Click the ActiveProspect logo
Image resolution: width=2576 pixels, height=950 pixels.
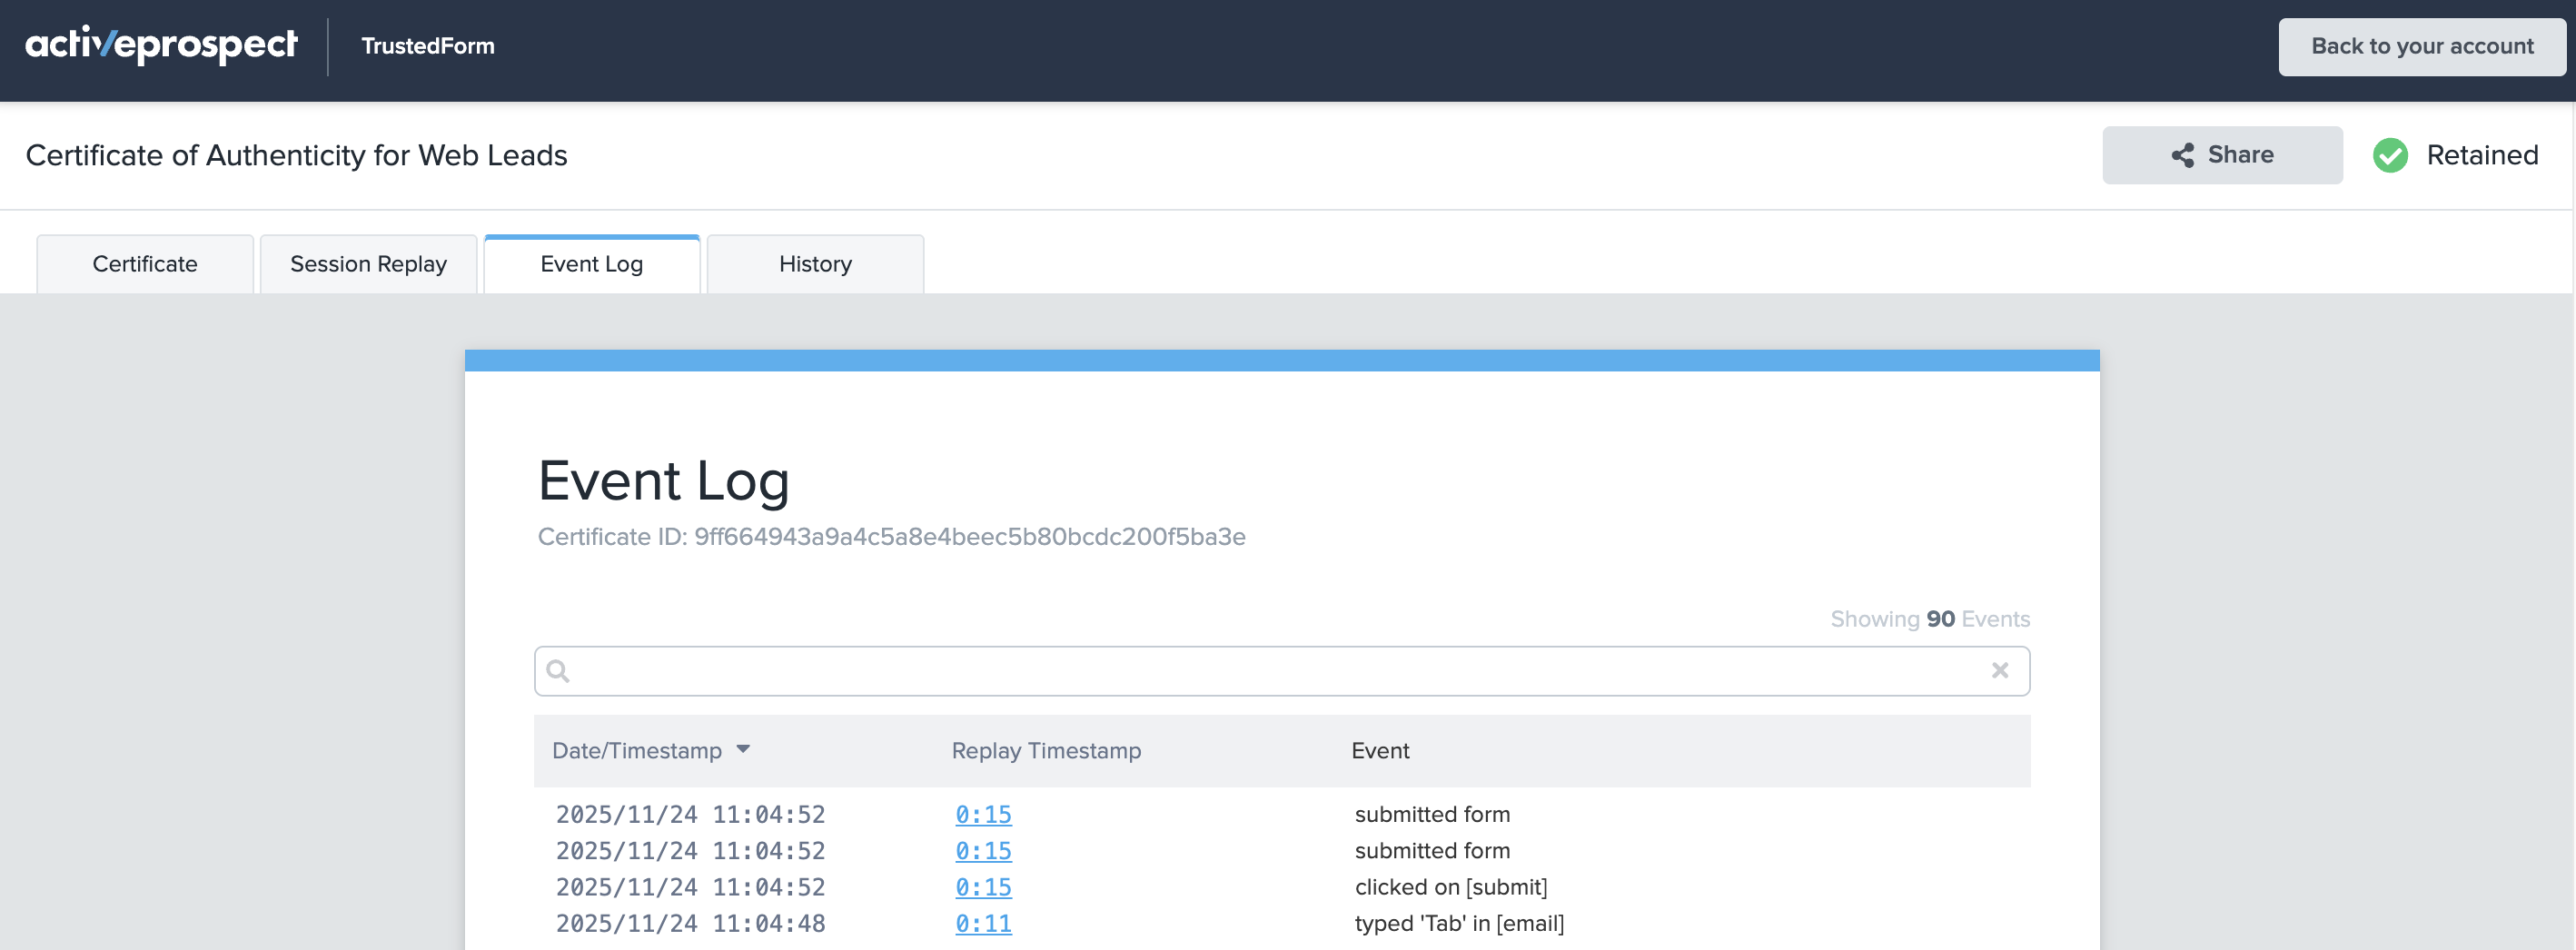point(161,46)
